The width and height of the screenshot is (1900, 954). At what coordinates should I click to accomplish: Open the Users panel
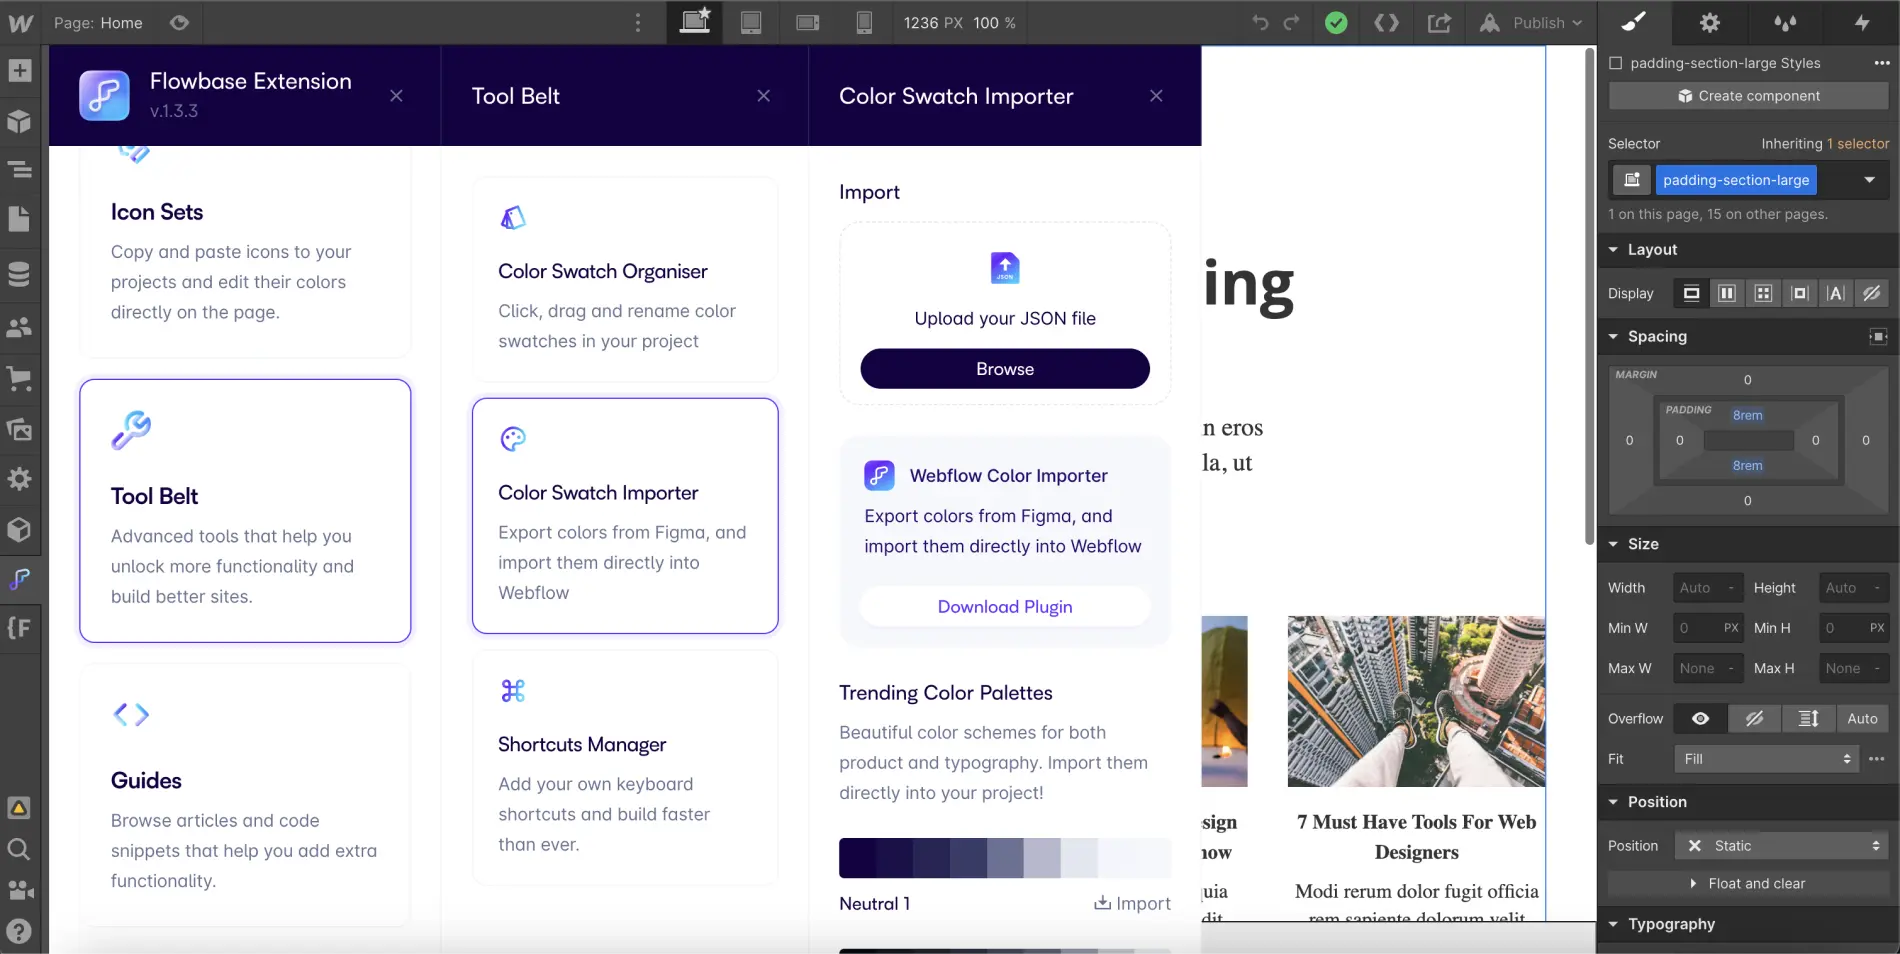[19, 327]
